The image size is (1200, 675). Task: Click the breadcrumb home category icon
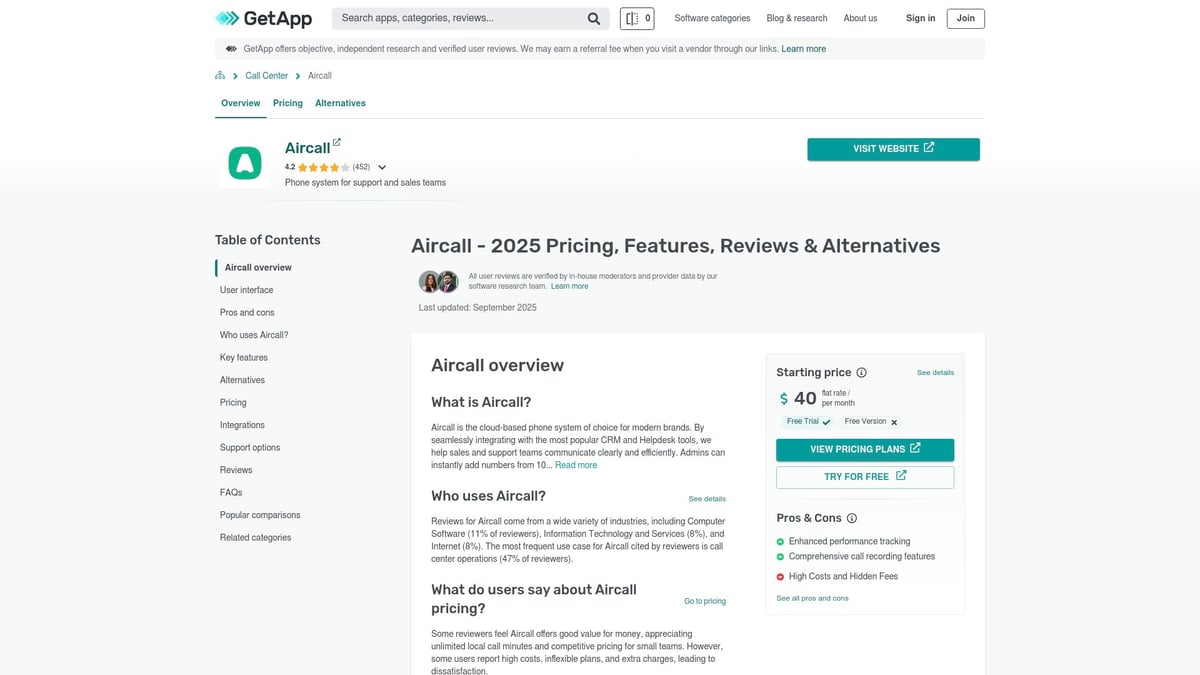(x=220, y=76)
